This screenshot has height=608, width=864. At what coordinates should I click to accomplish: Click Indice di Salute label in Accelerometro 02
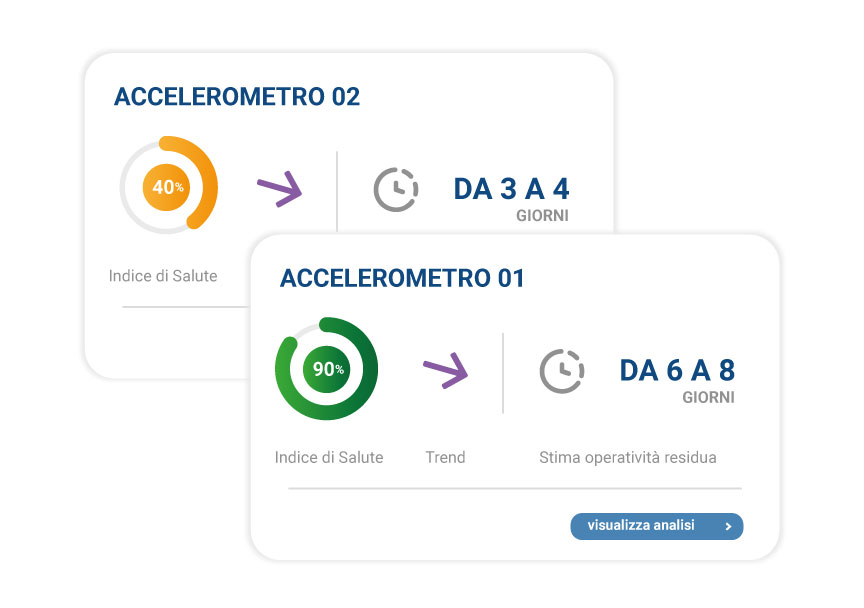tap(163, 275)
